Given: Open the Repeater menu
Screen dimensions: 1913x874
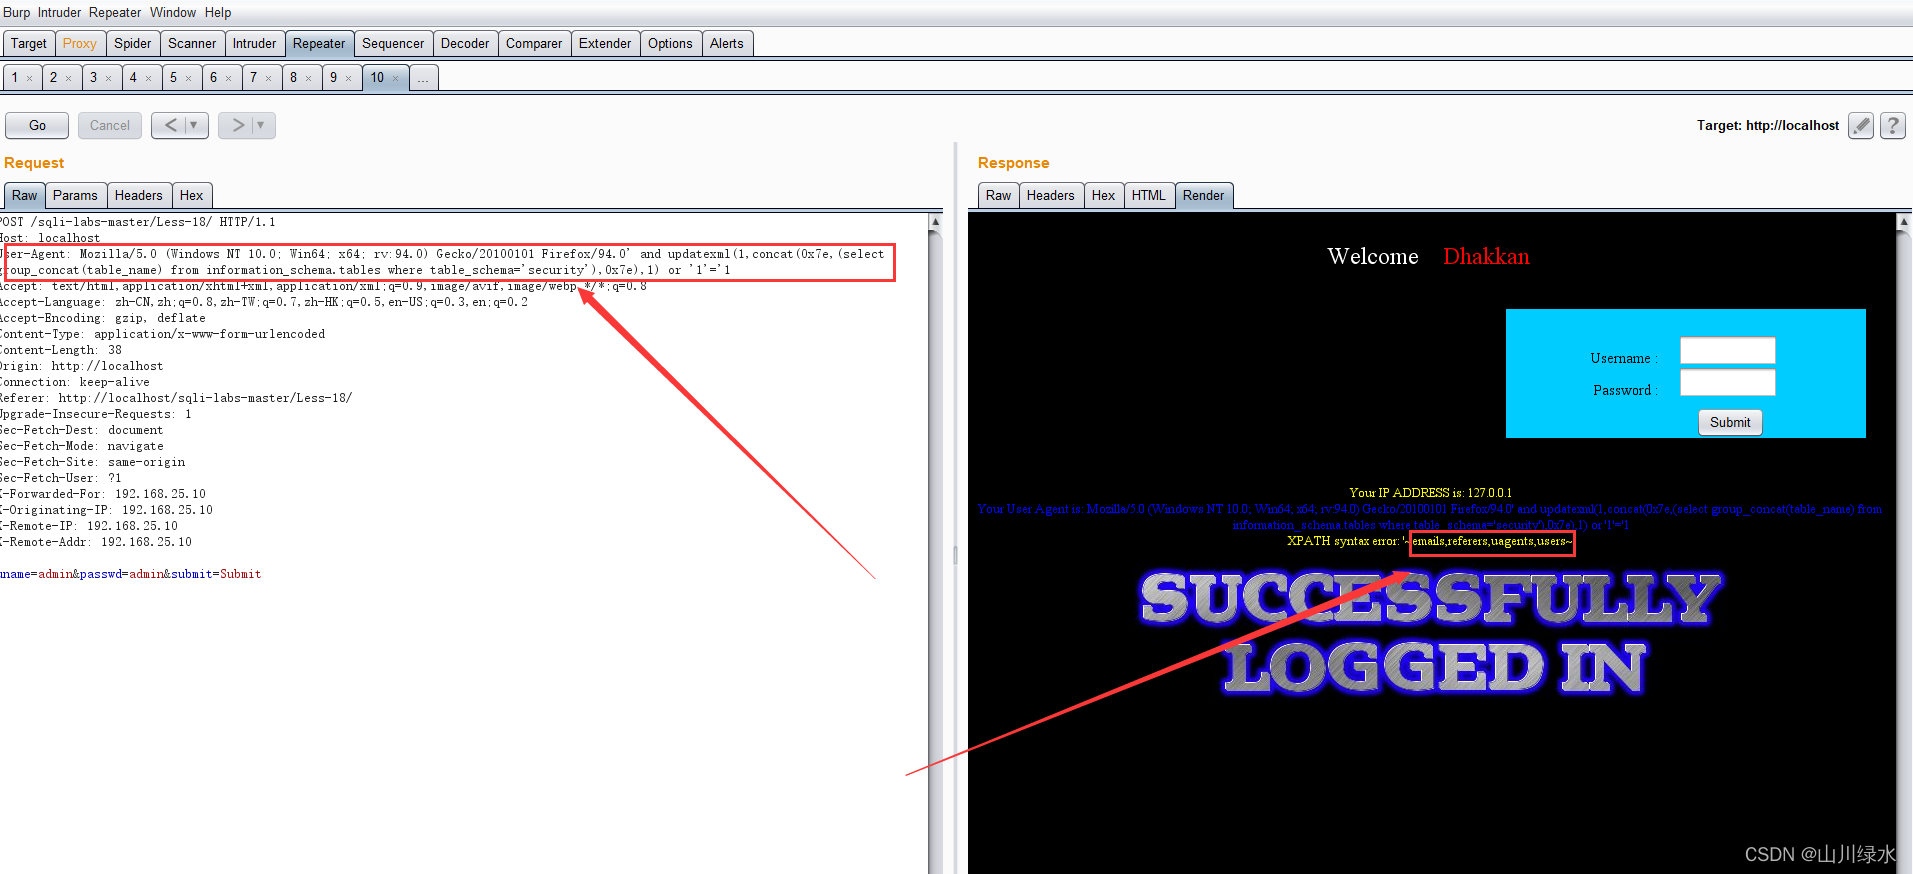Looking at the screenshot, I should (115, 12).
